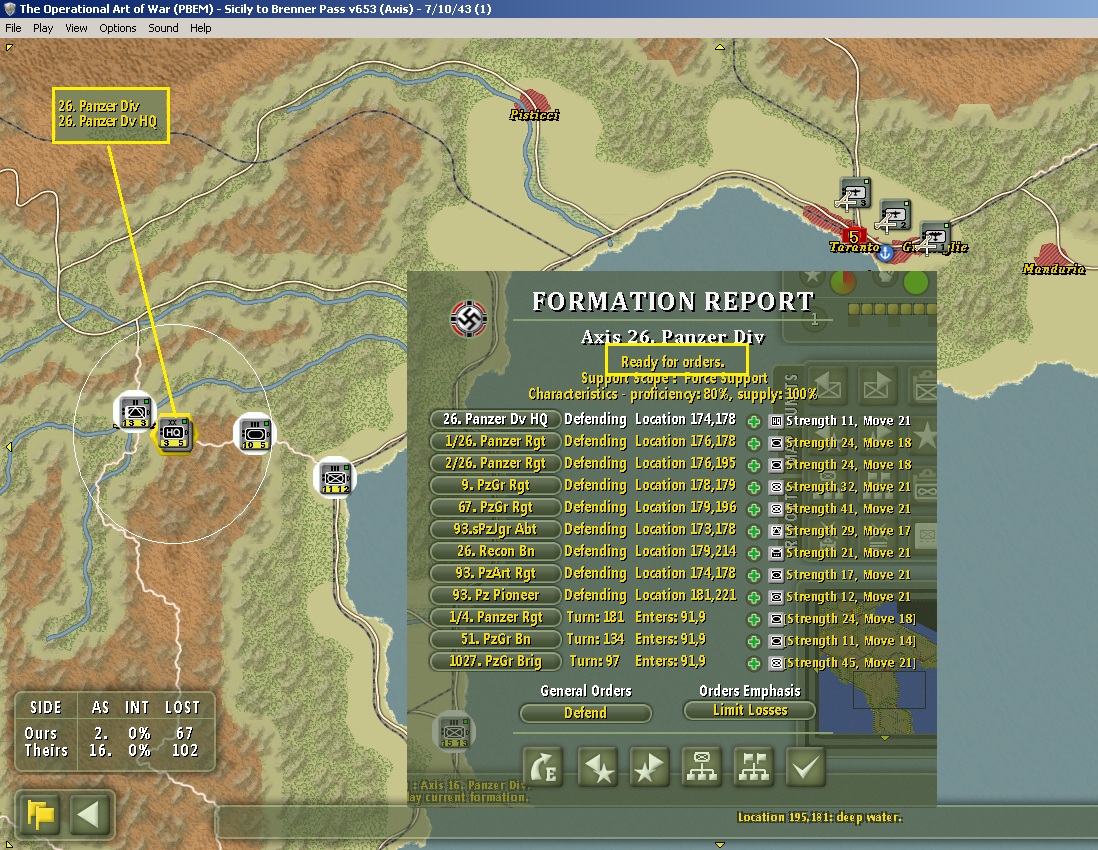Image resolution: width=1098 pixels, height=850 pixels.
Task: Click the red 5 marker at Taranto
Action: click(854, 237)
